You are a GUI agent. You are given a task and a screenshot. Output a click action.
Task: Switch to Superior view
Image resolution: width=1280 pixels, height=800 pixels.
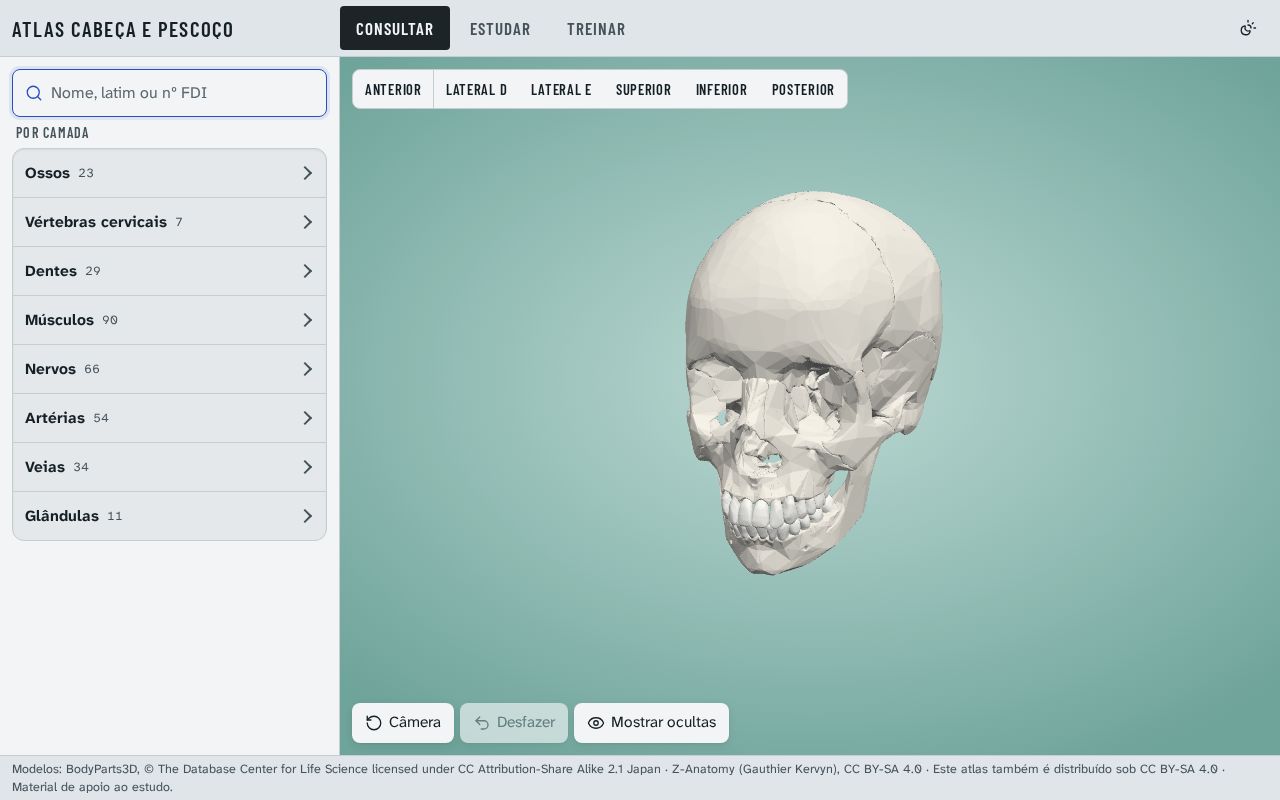coord(643,89)
